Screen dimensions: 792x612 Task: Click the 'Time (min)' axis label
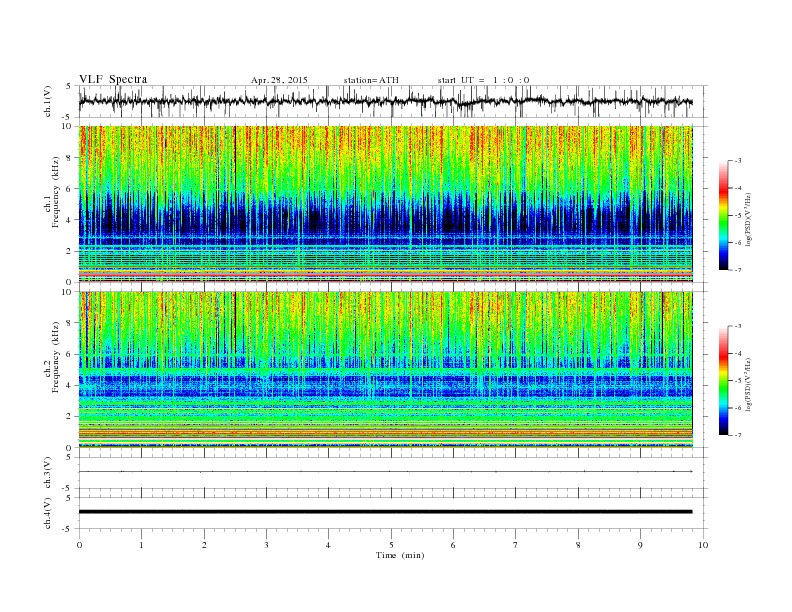[x=400, y=555]
